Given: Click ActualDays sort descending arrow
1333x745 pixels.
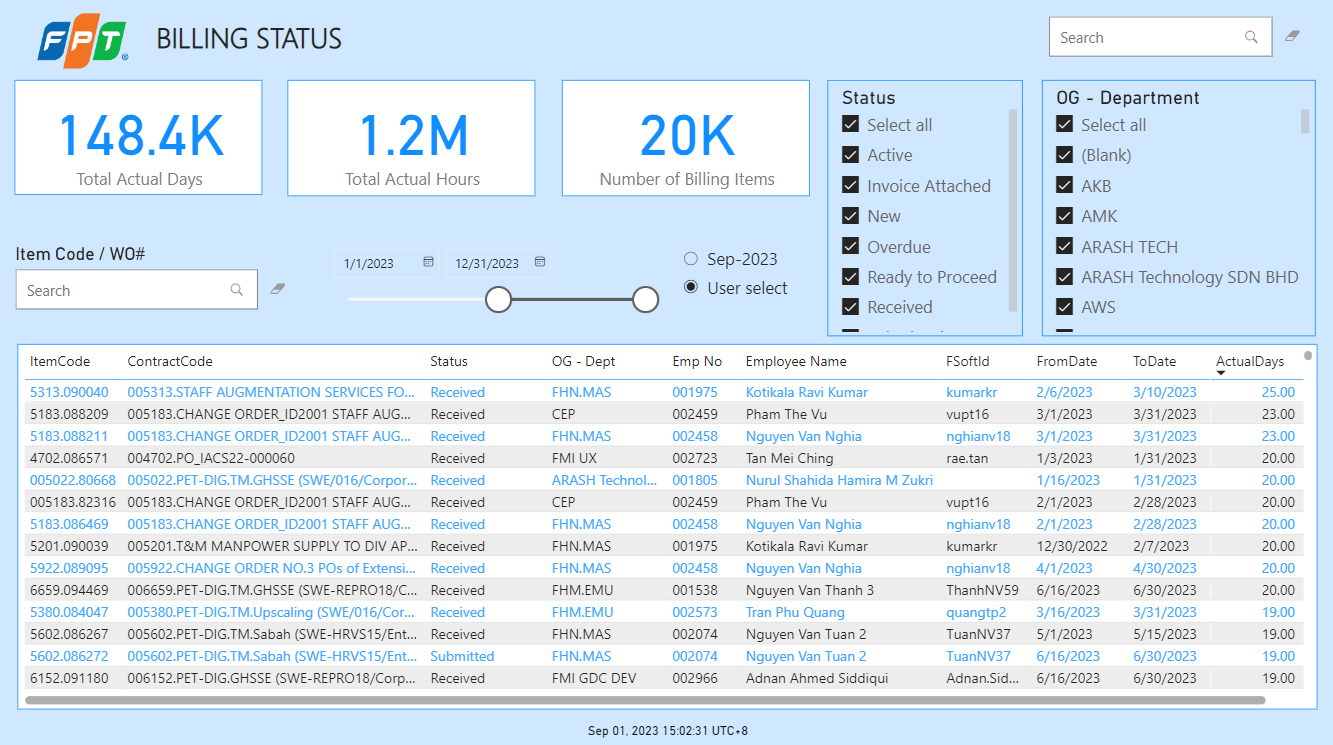Looking at the screenshot, I should pyautogui.click(x=1220, y=374).
